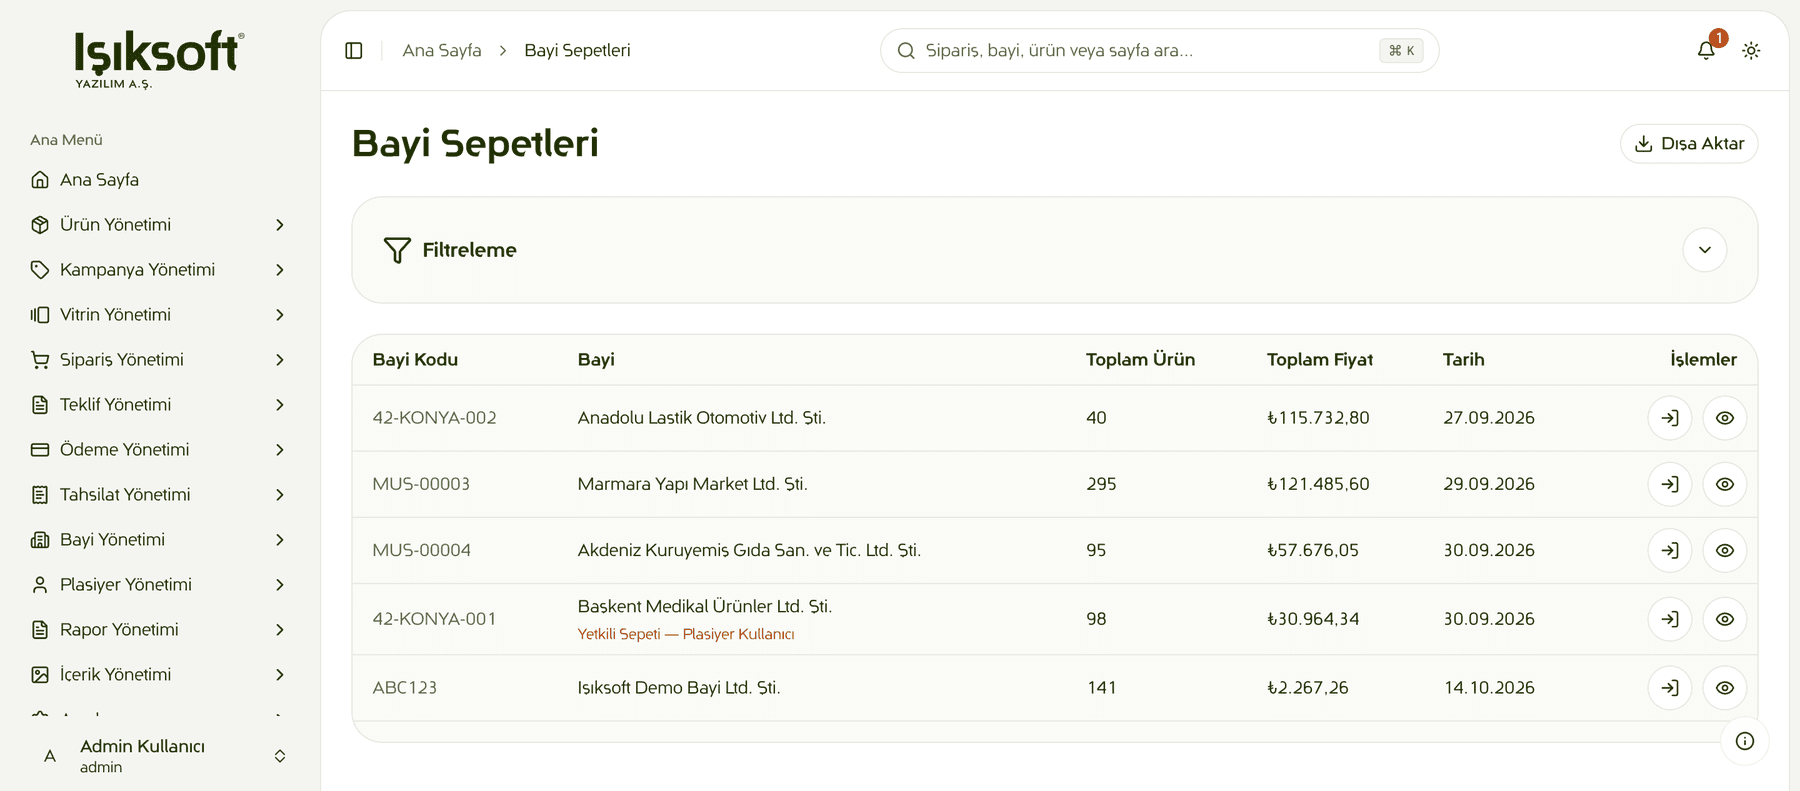Open cart login for Başkent Medikal Ürünler

tap(1670, 619)
